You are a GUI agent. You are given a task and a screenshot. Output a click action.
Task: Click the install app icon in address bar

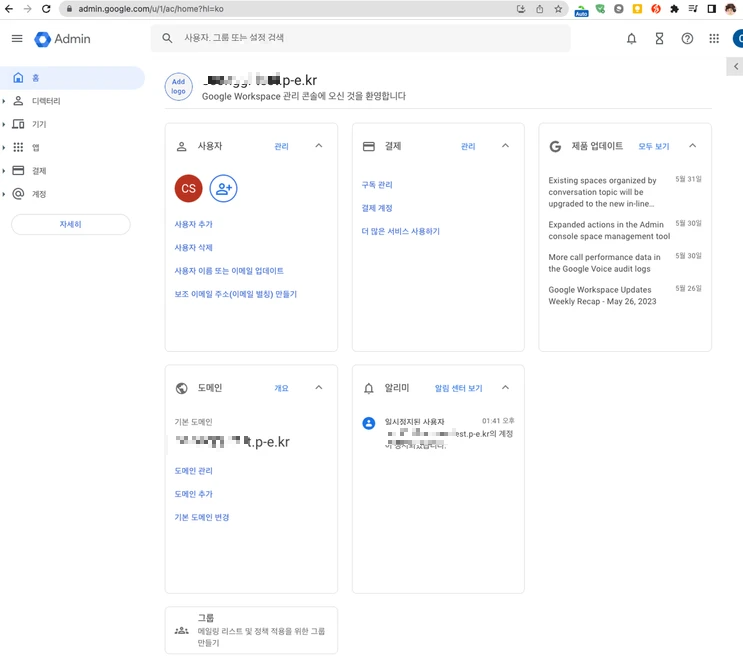point(521,9)
